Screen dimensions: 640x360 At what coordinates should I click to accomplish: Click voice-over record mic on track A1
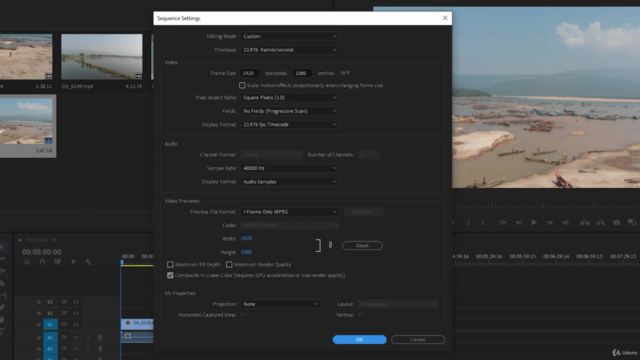(100, 338)
